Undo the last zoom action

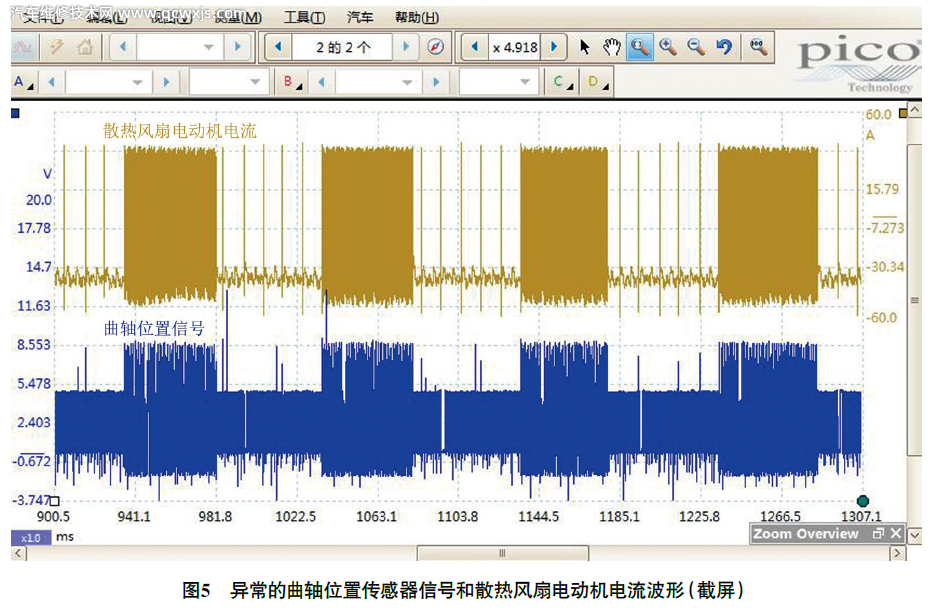coord(723,47)
